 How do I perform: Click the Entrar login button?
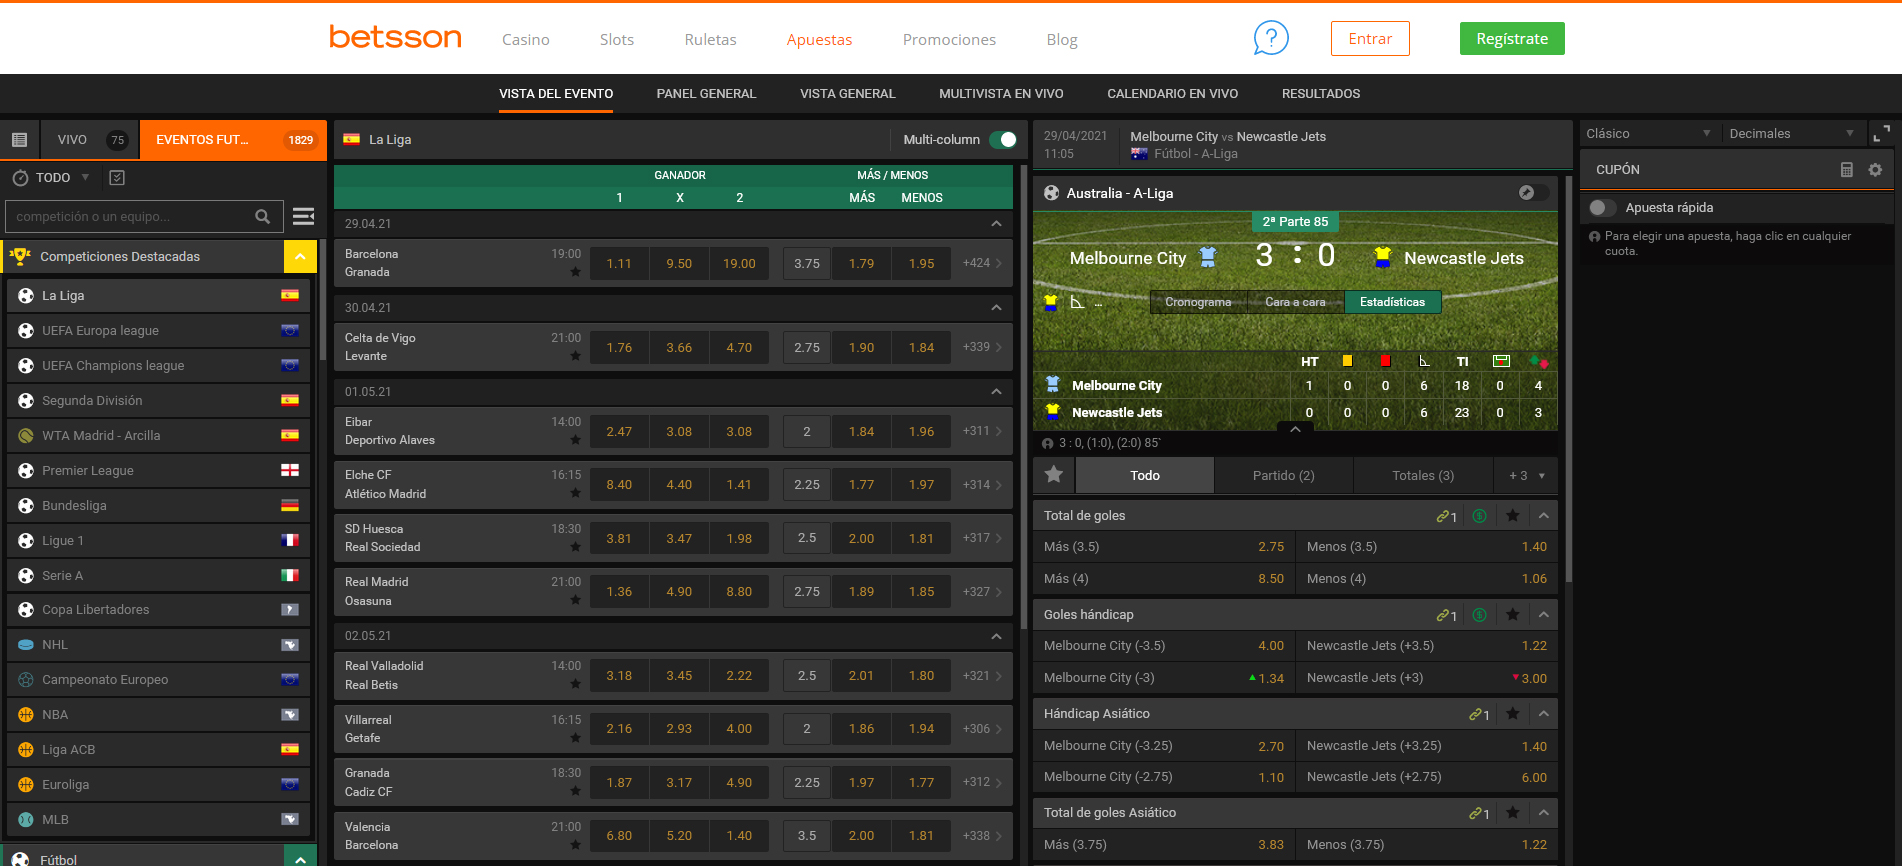click(x=1370, y=39)
